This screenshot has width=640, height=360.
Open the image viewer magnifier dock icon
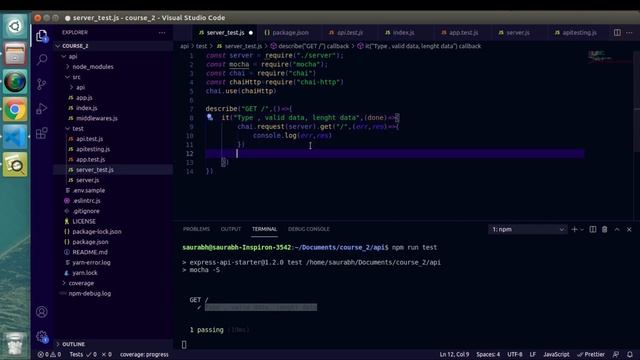click(15, 164)
